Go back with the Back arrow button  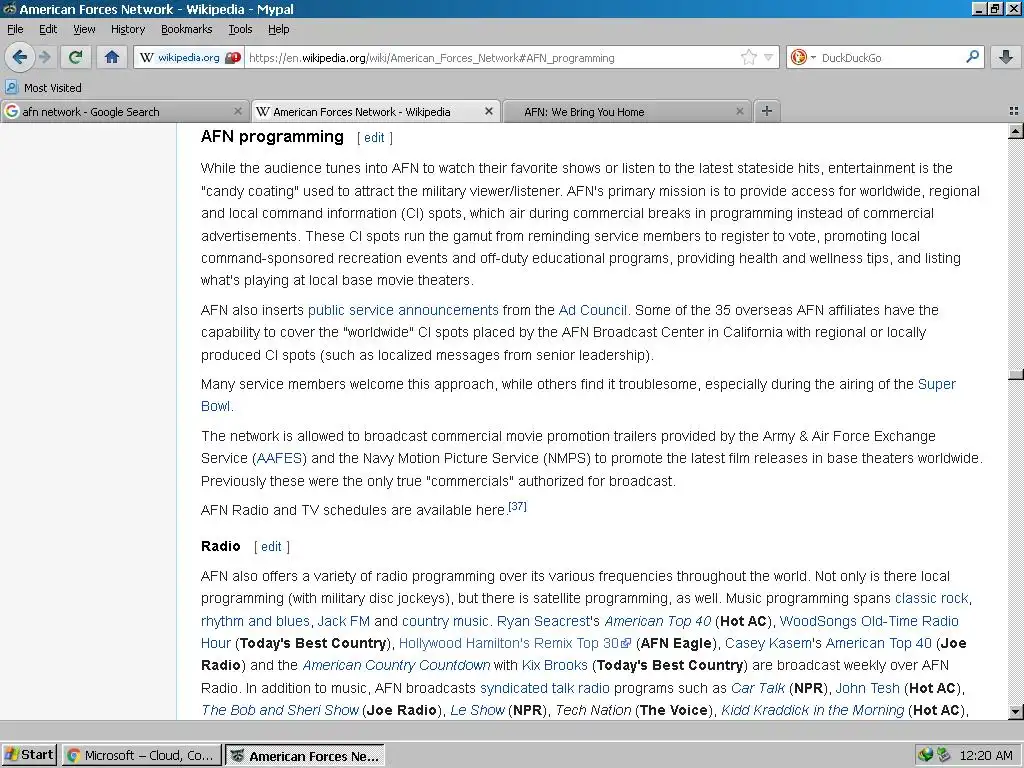pos(20,57)
